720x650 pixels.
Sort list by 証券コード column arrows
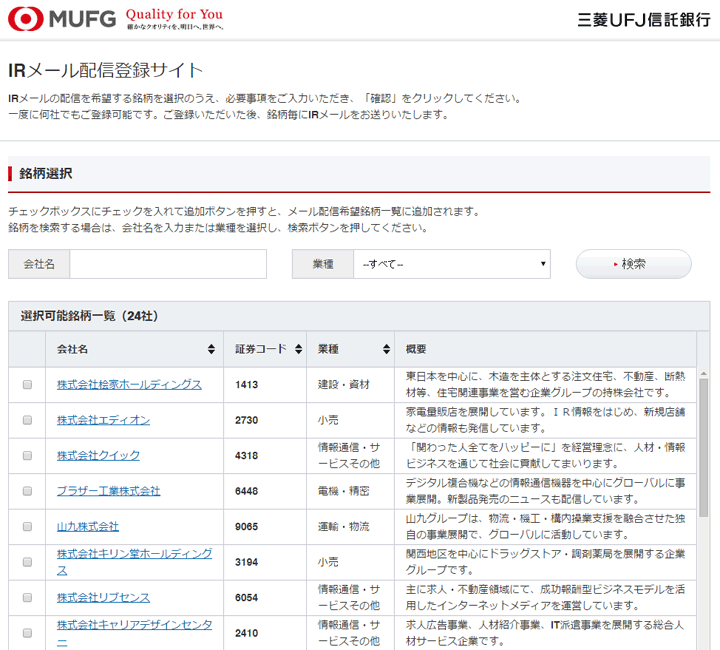click(x=298, y=349)
